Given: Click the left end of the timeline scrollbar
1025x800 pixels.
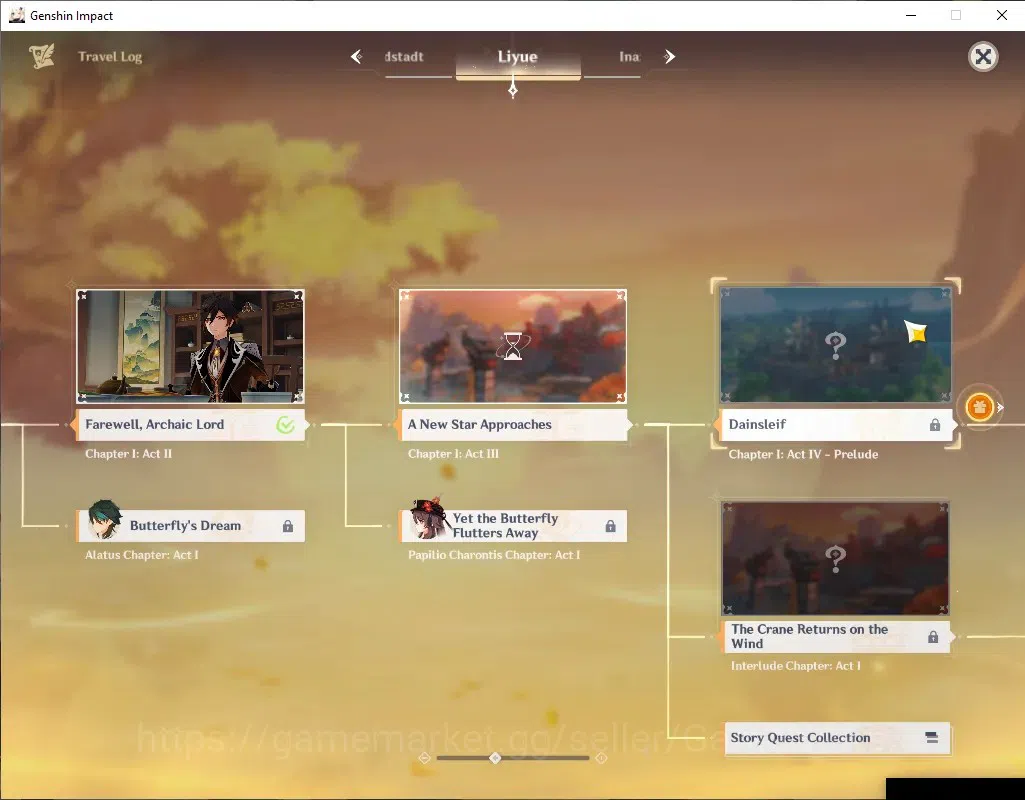Looking at the screenshot, I should [425, 758].
